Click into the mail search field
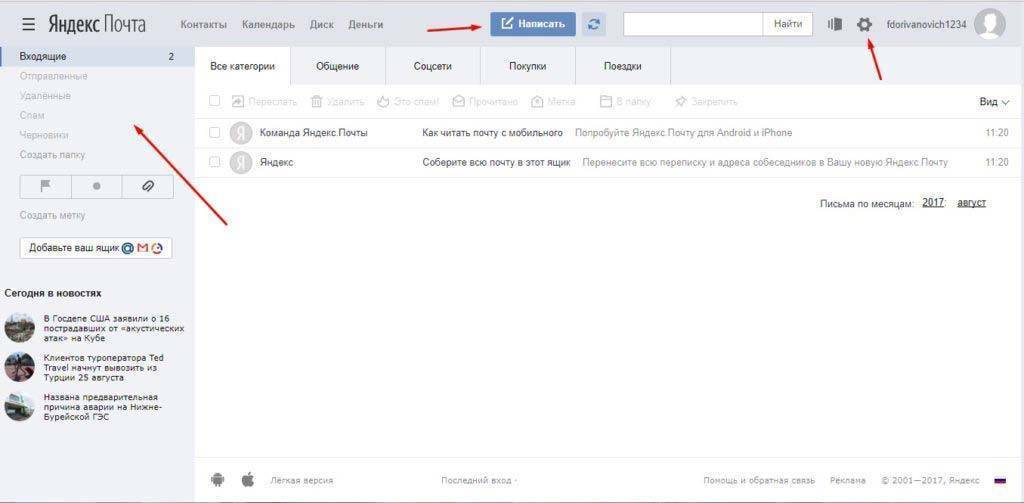Image resolution: width=1024 pixels, height=503 pixels. 692,24
